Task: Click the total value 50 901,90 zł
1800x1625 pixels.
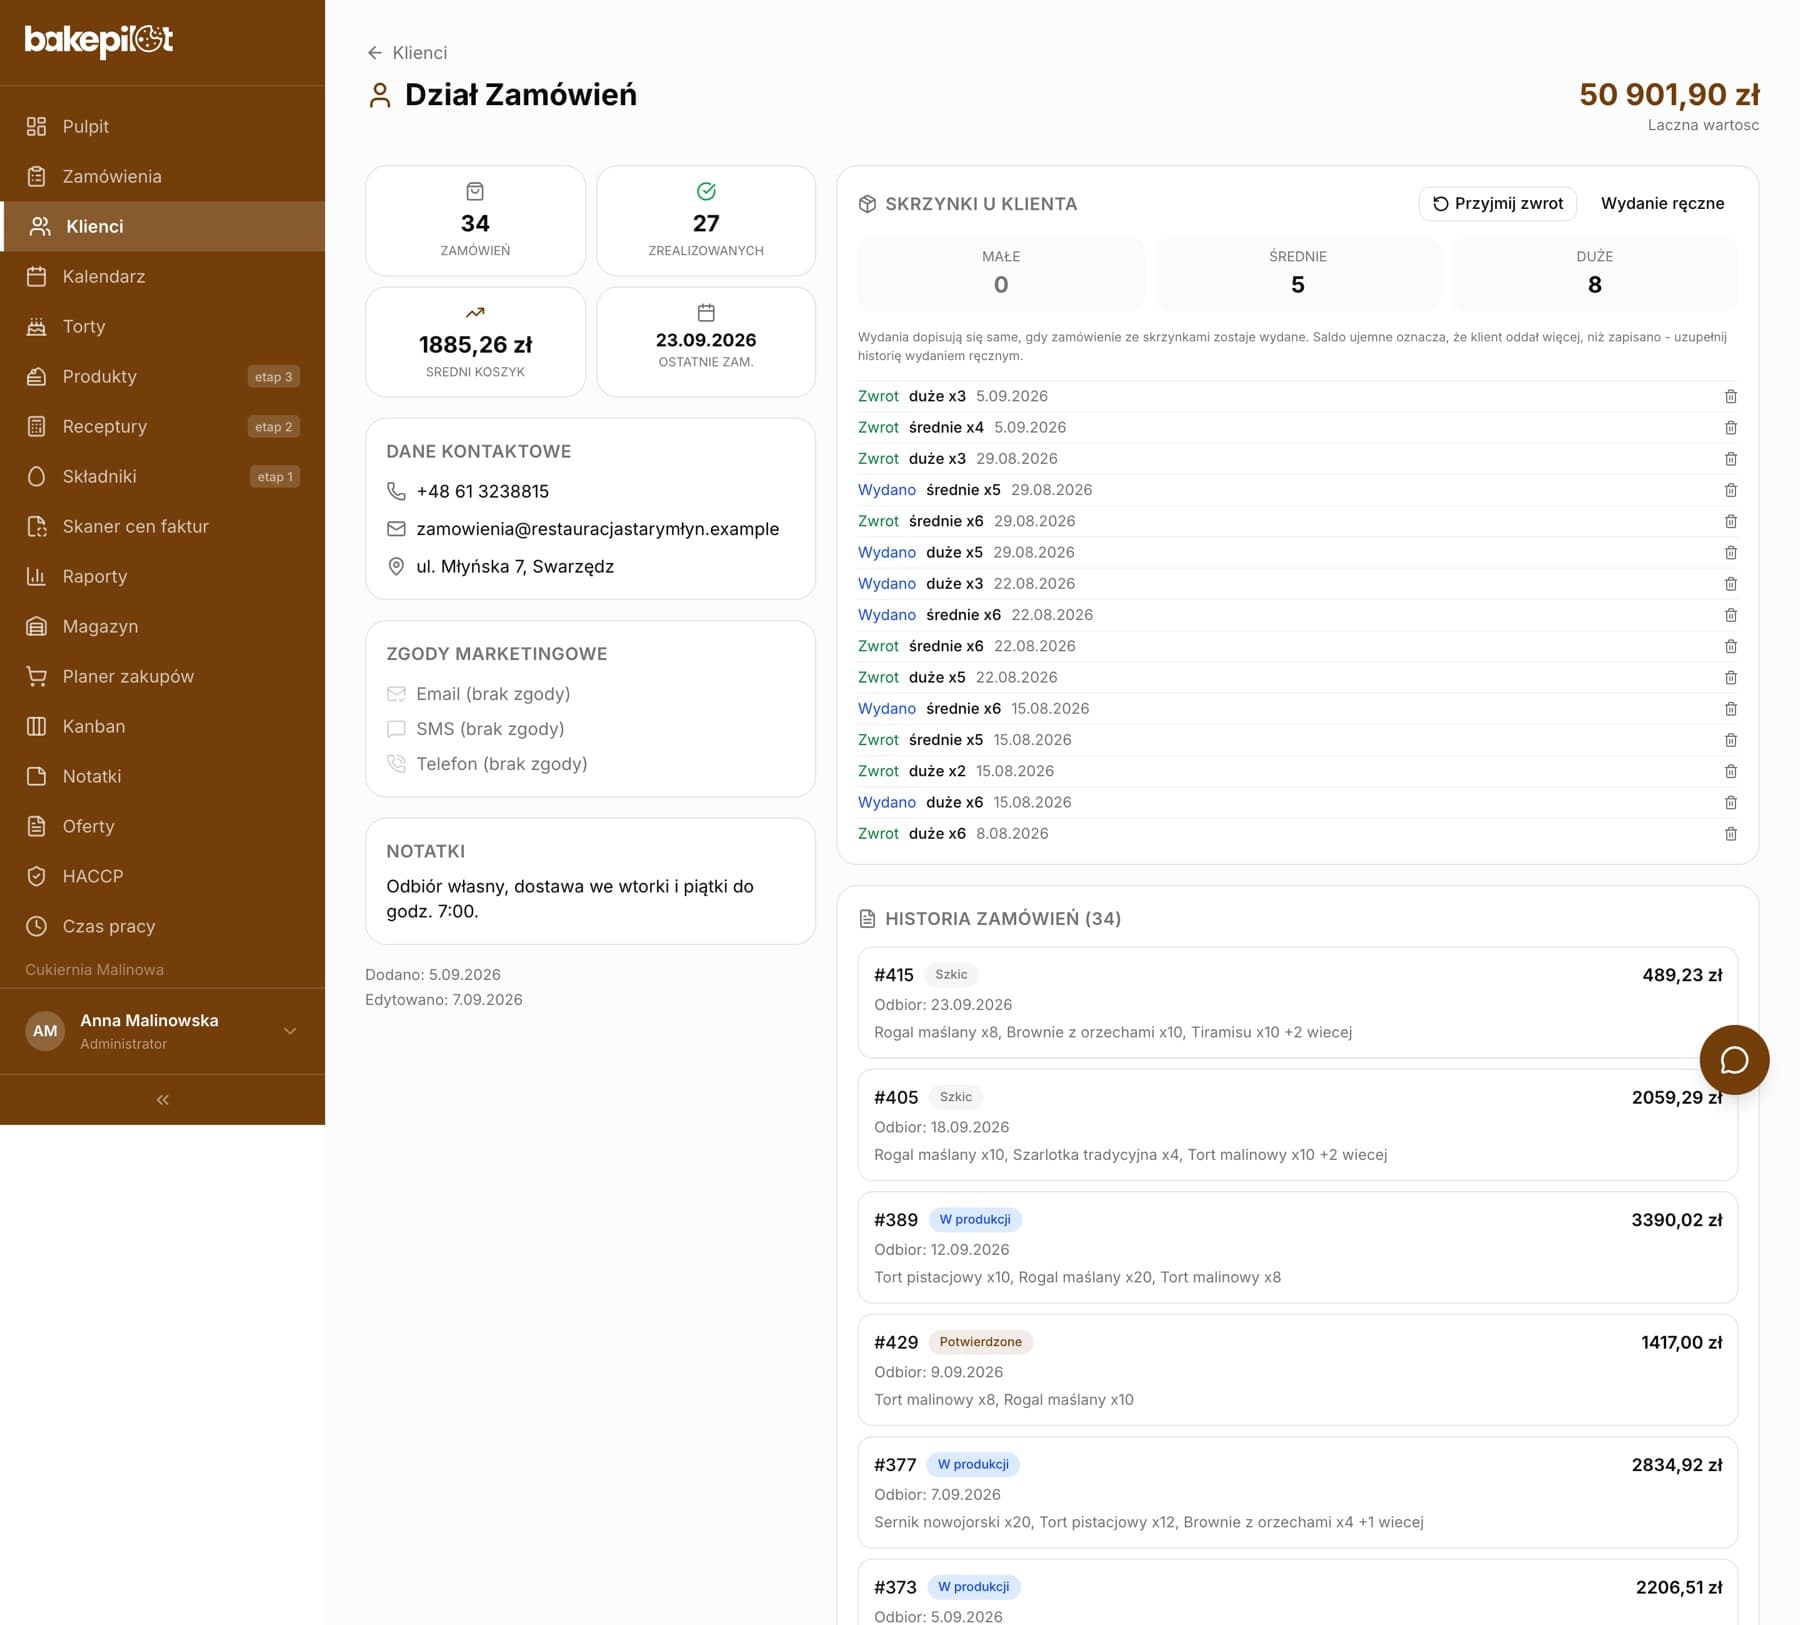Action: 1669,94
